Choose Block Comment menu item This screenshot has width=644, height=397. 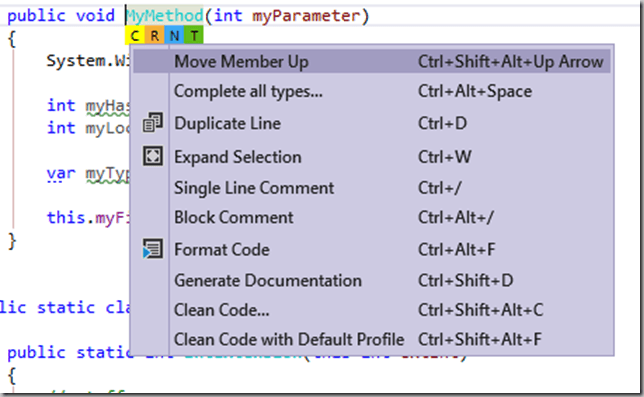click(x=372, y=218)
